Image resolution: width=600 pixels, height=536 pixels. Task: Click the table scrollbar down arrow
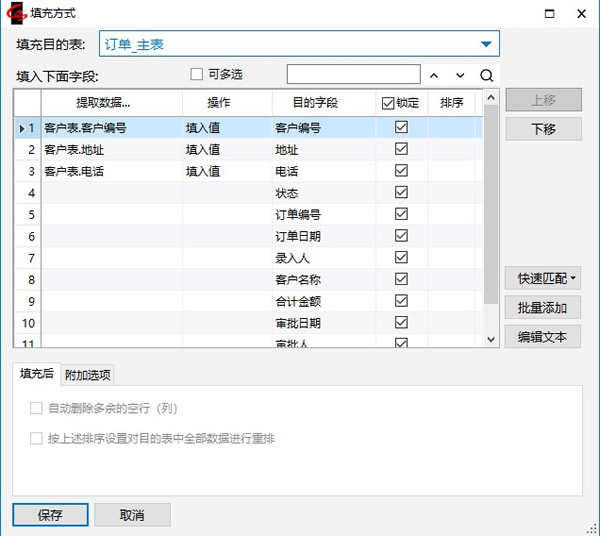490,339
